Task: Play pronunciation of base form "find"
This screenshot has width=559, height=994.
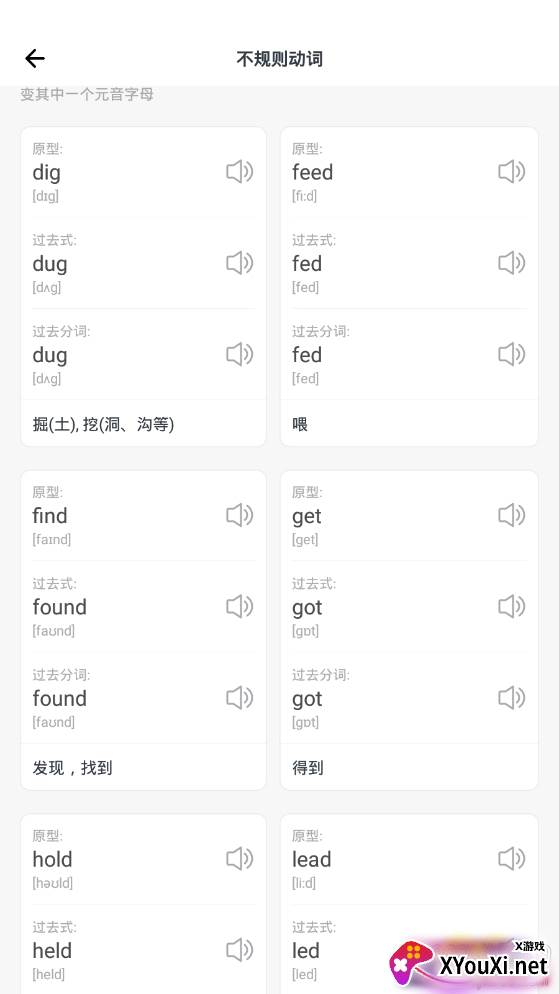Action: [240, 515]
